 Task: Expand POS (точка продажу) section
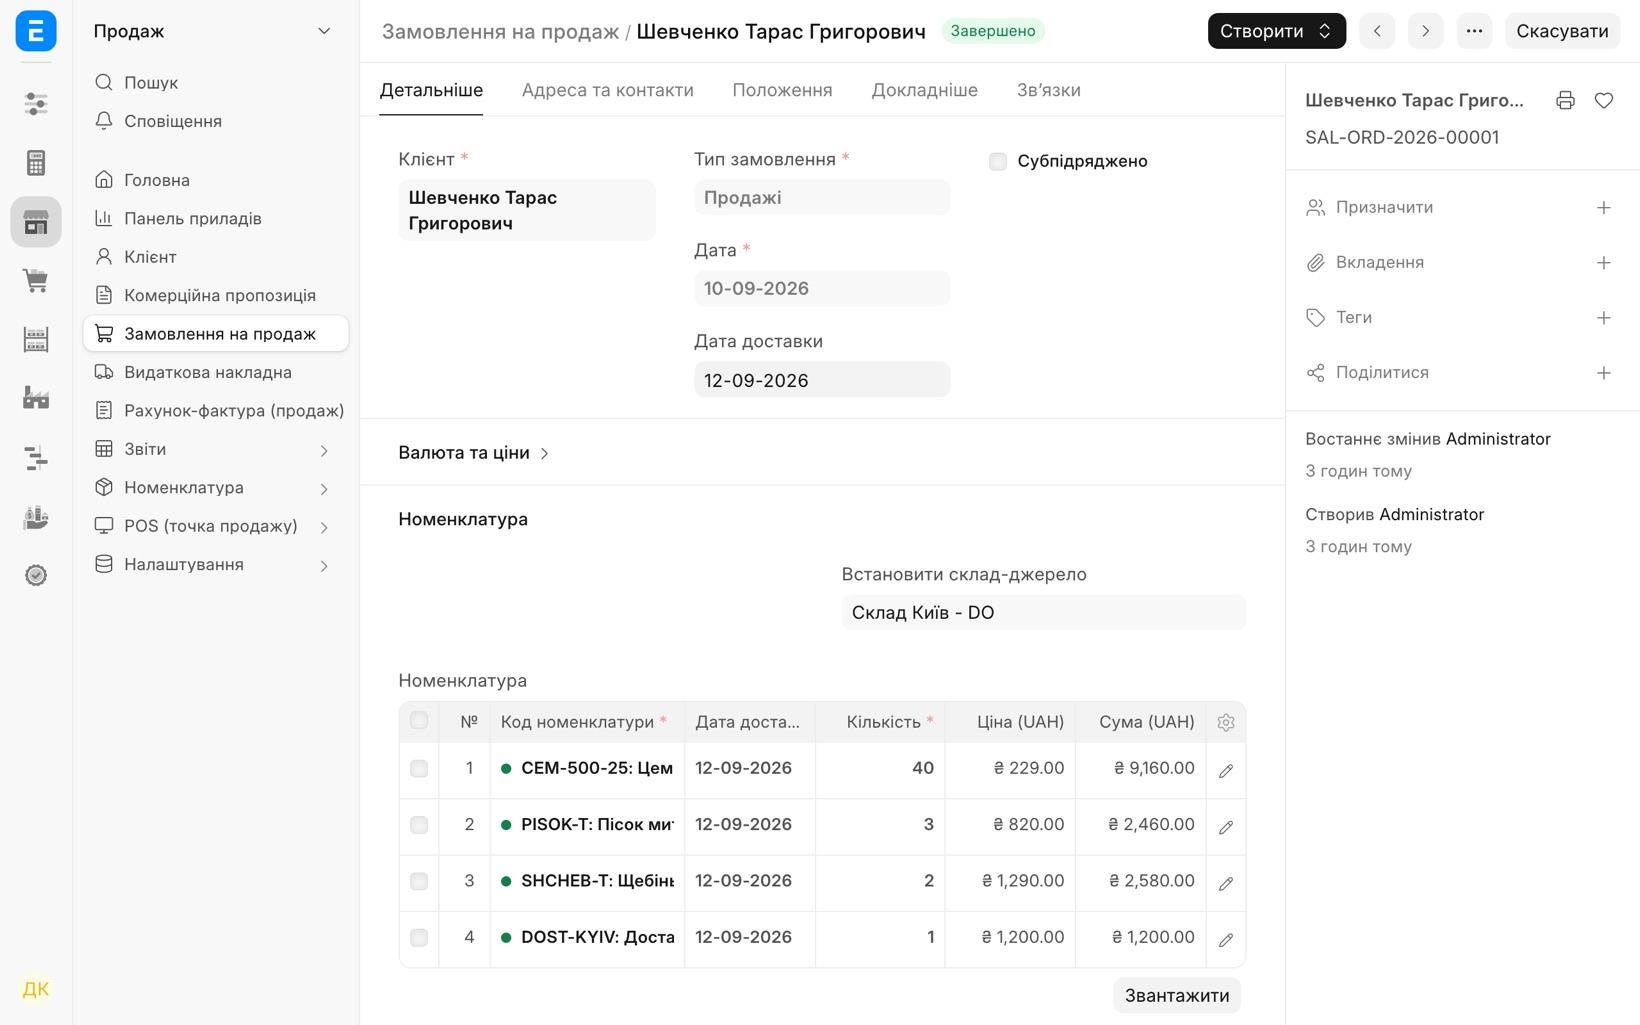(x=324, y=527)
